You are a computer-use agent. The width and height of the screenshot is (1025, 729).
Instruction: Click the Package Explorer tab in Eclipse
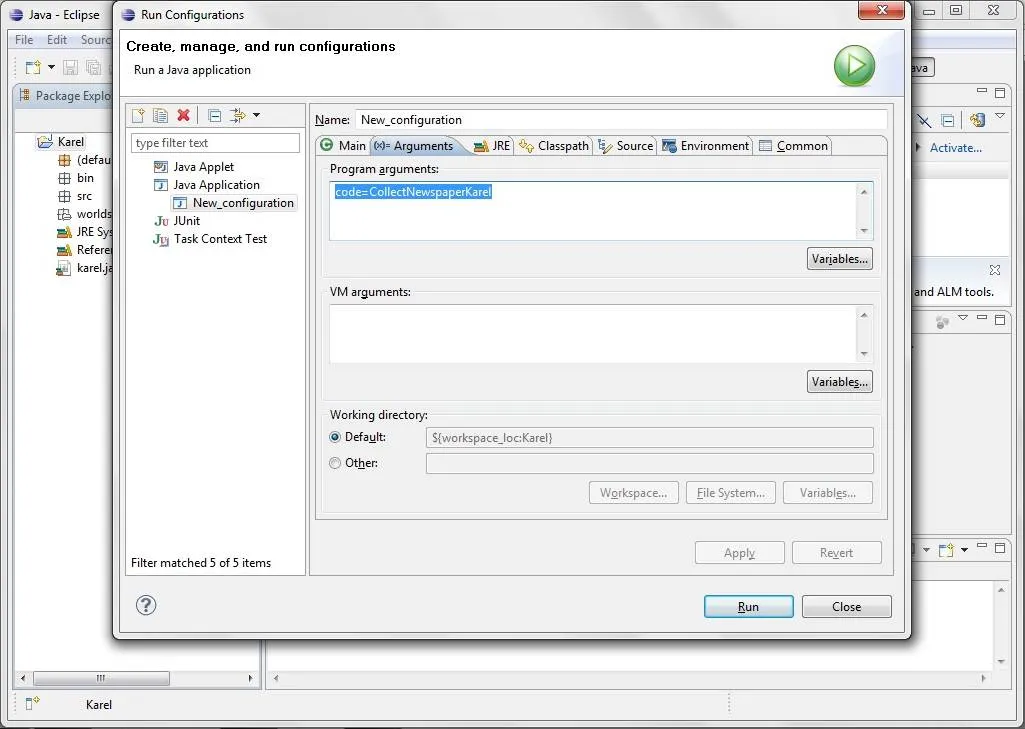pos(65,95)
